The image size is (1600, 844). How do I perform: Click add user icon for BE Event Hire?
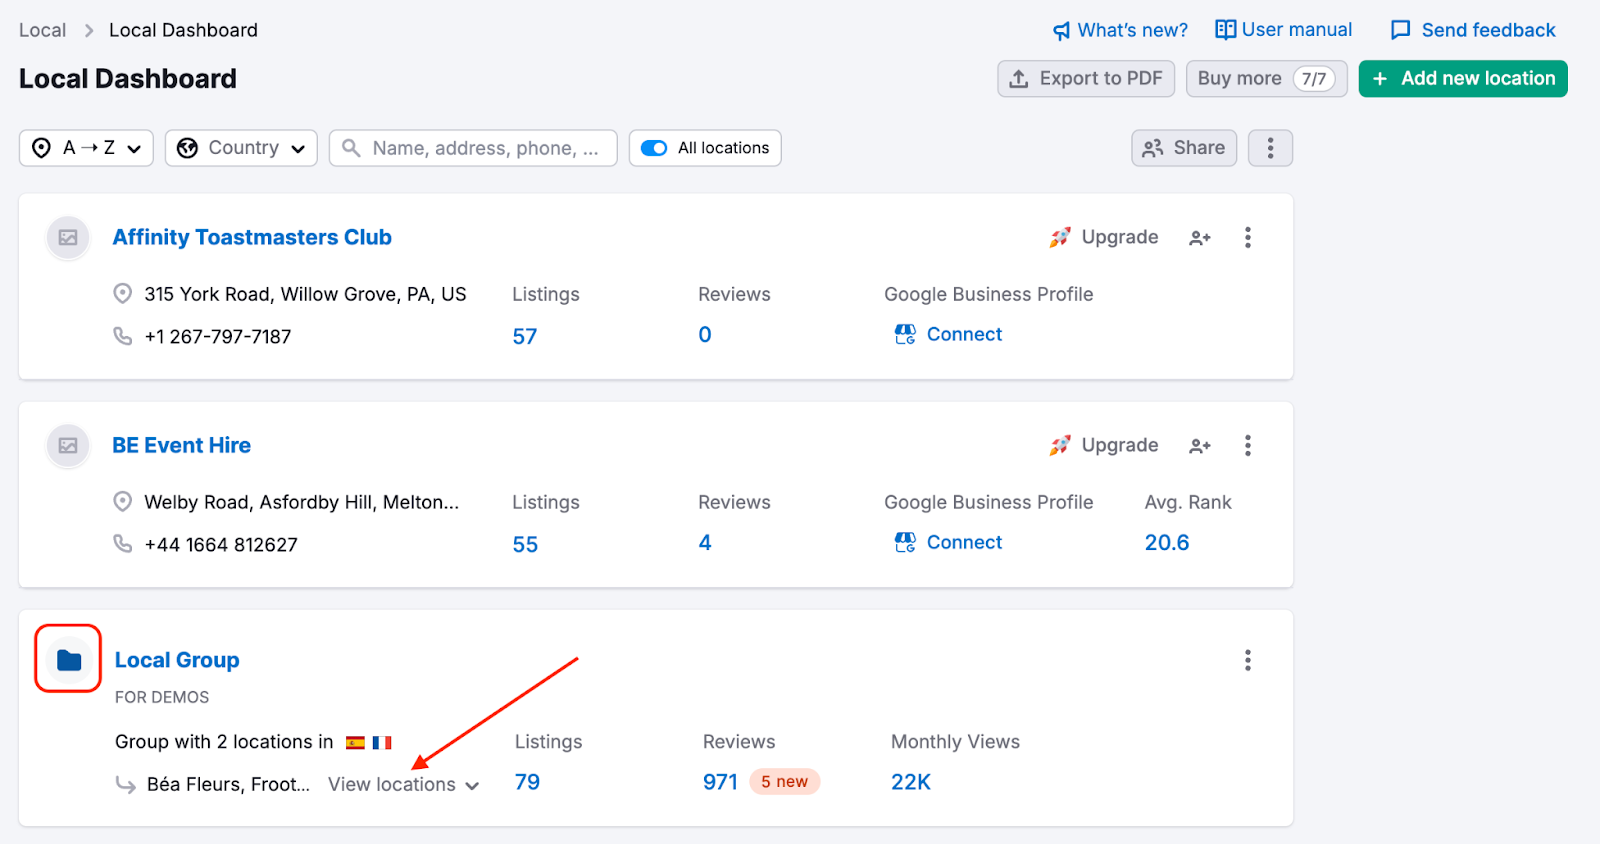(x=1200, y=446)
